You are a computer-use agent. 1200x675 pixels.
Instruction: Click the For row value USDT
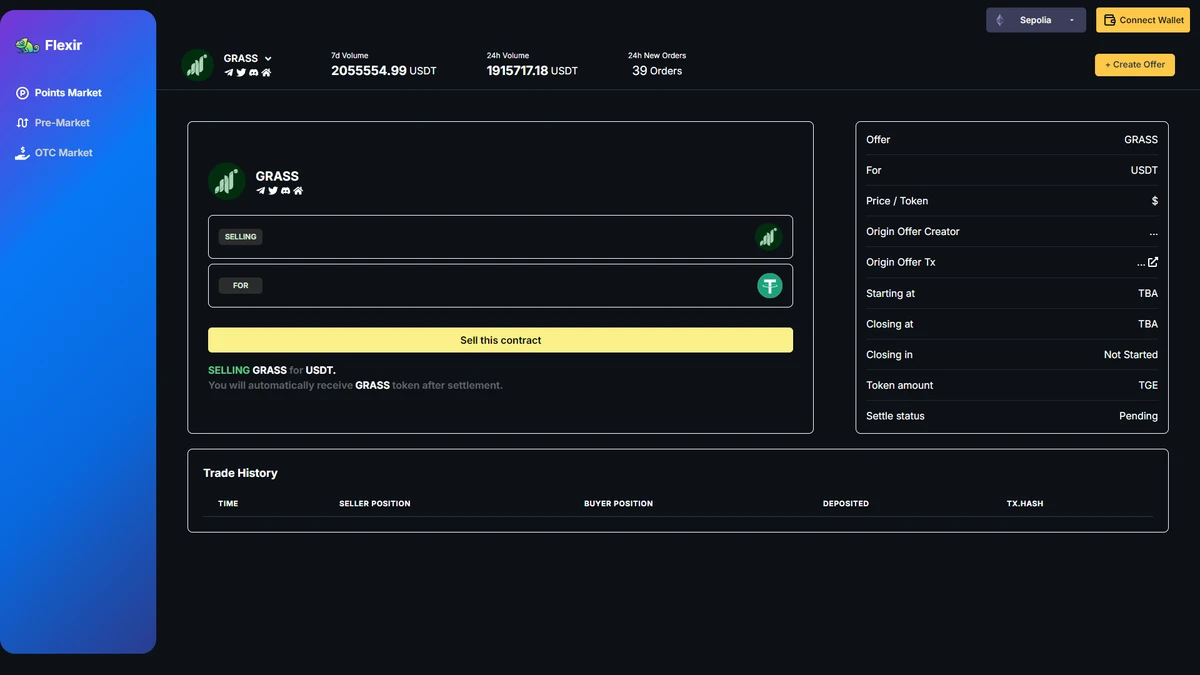(x=1144, y=171)
